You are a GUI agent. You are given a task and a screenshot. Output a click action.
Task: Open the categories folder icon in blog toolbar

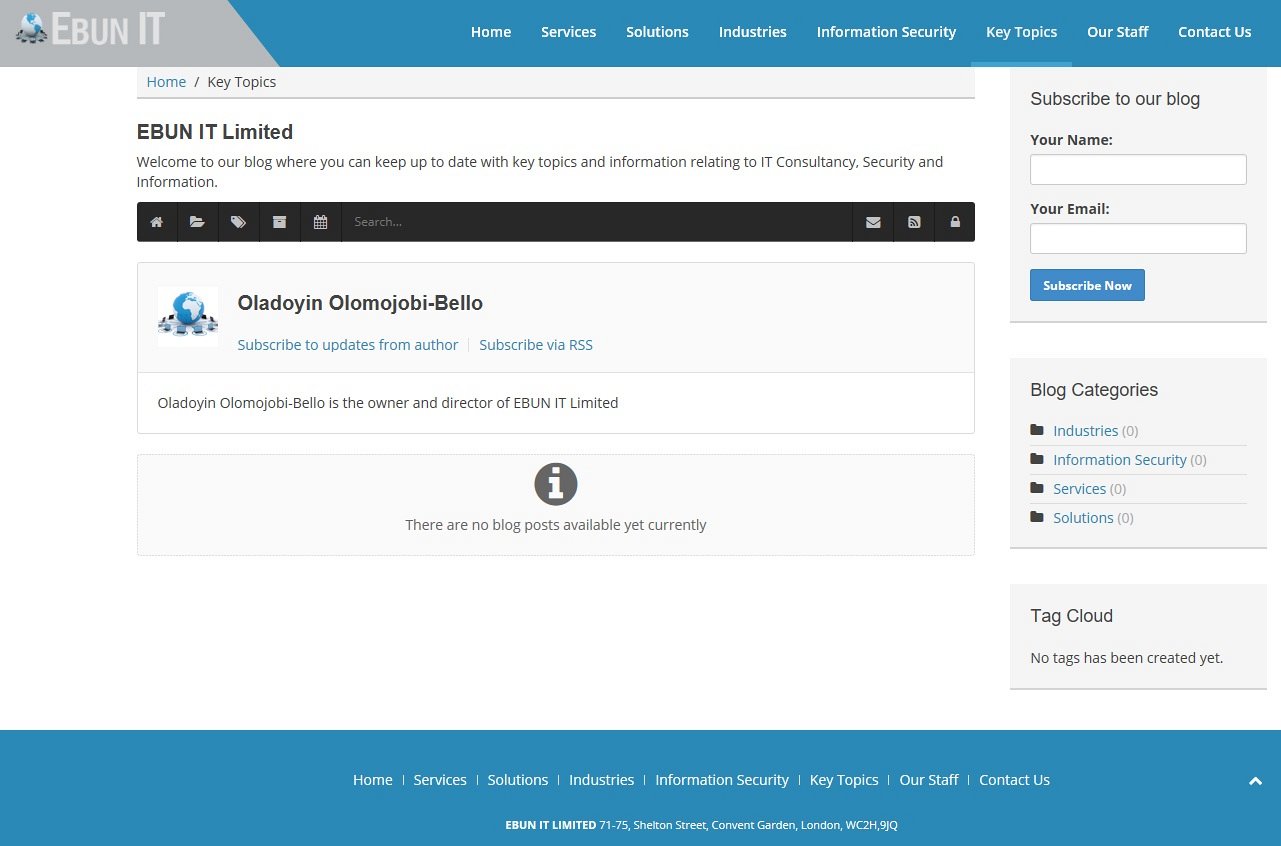pyautogui.click(x=198, y=222)
